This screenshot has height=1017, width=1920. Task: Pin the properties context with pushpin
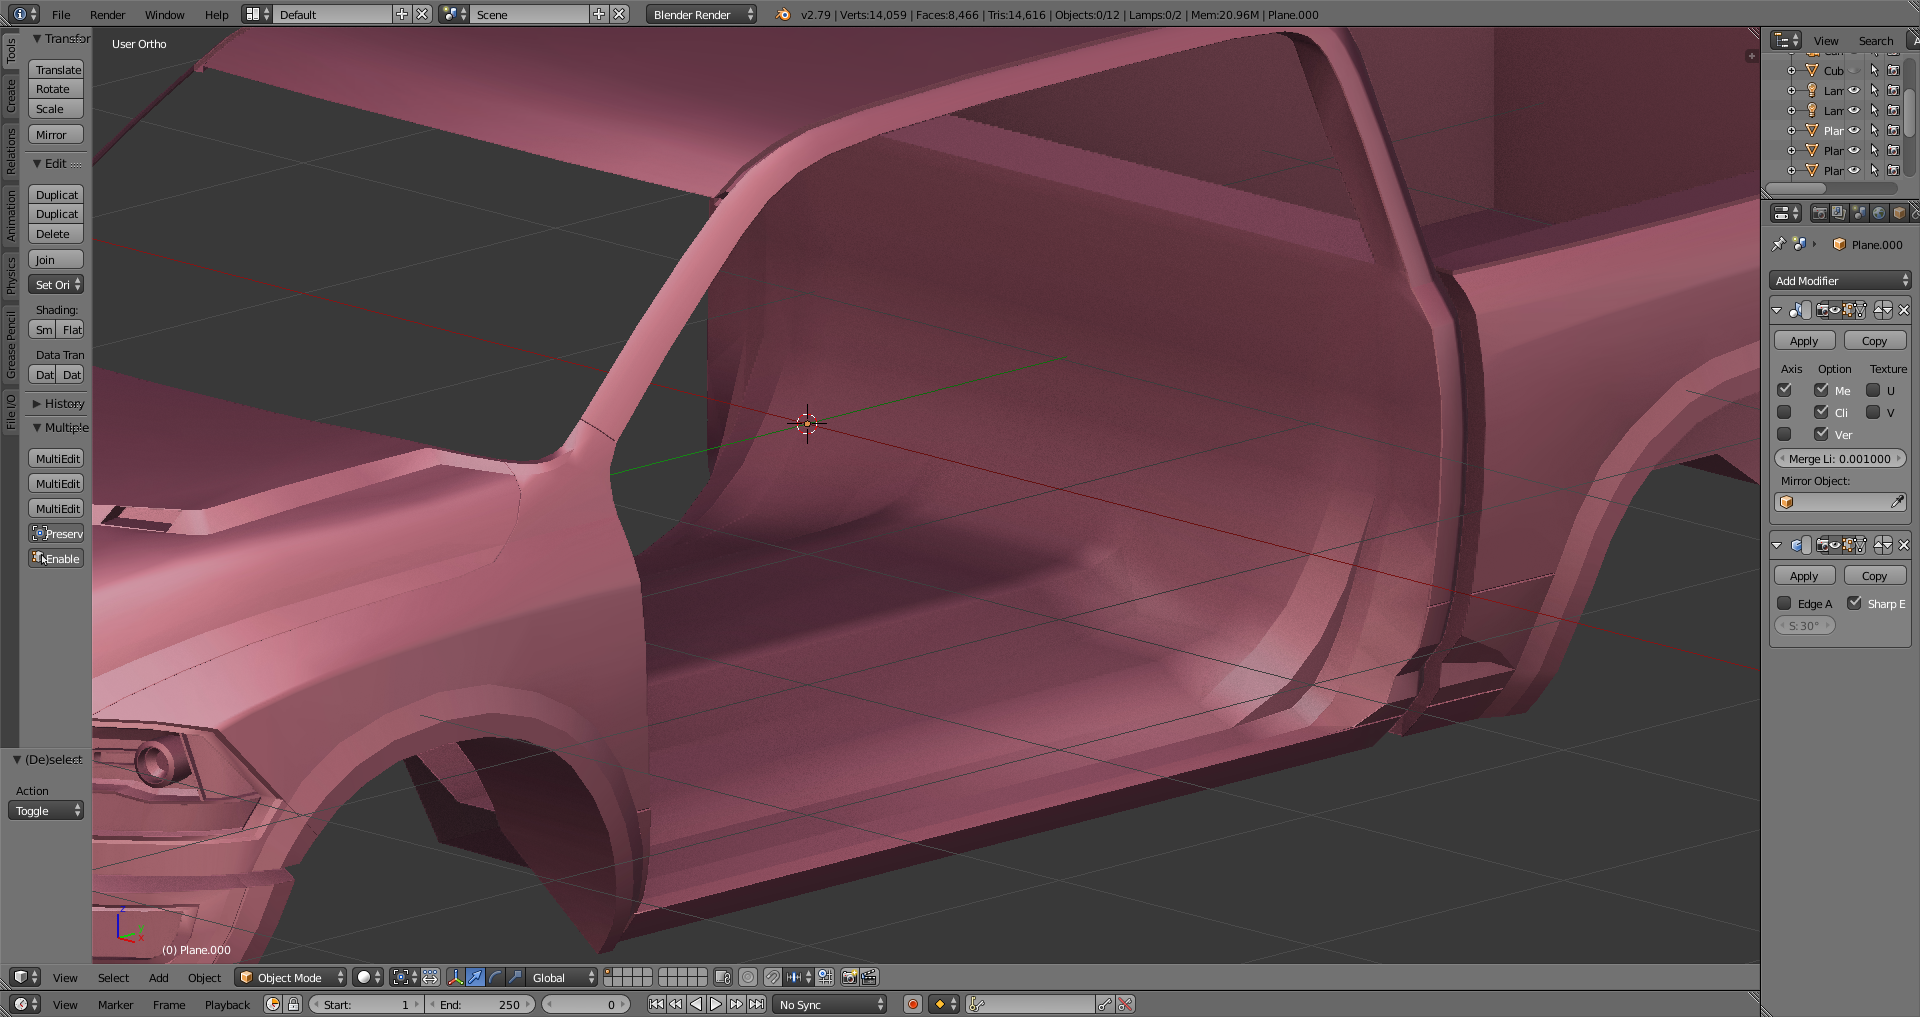click(1778, 244)
